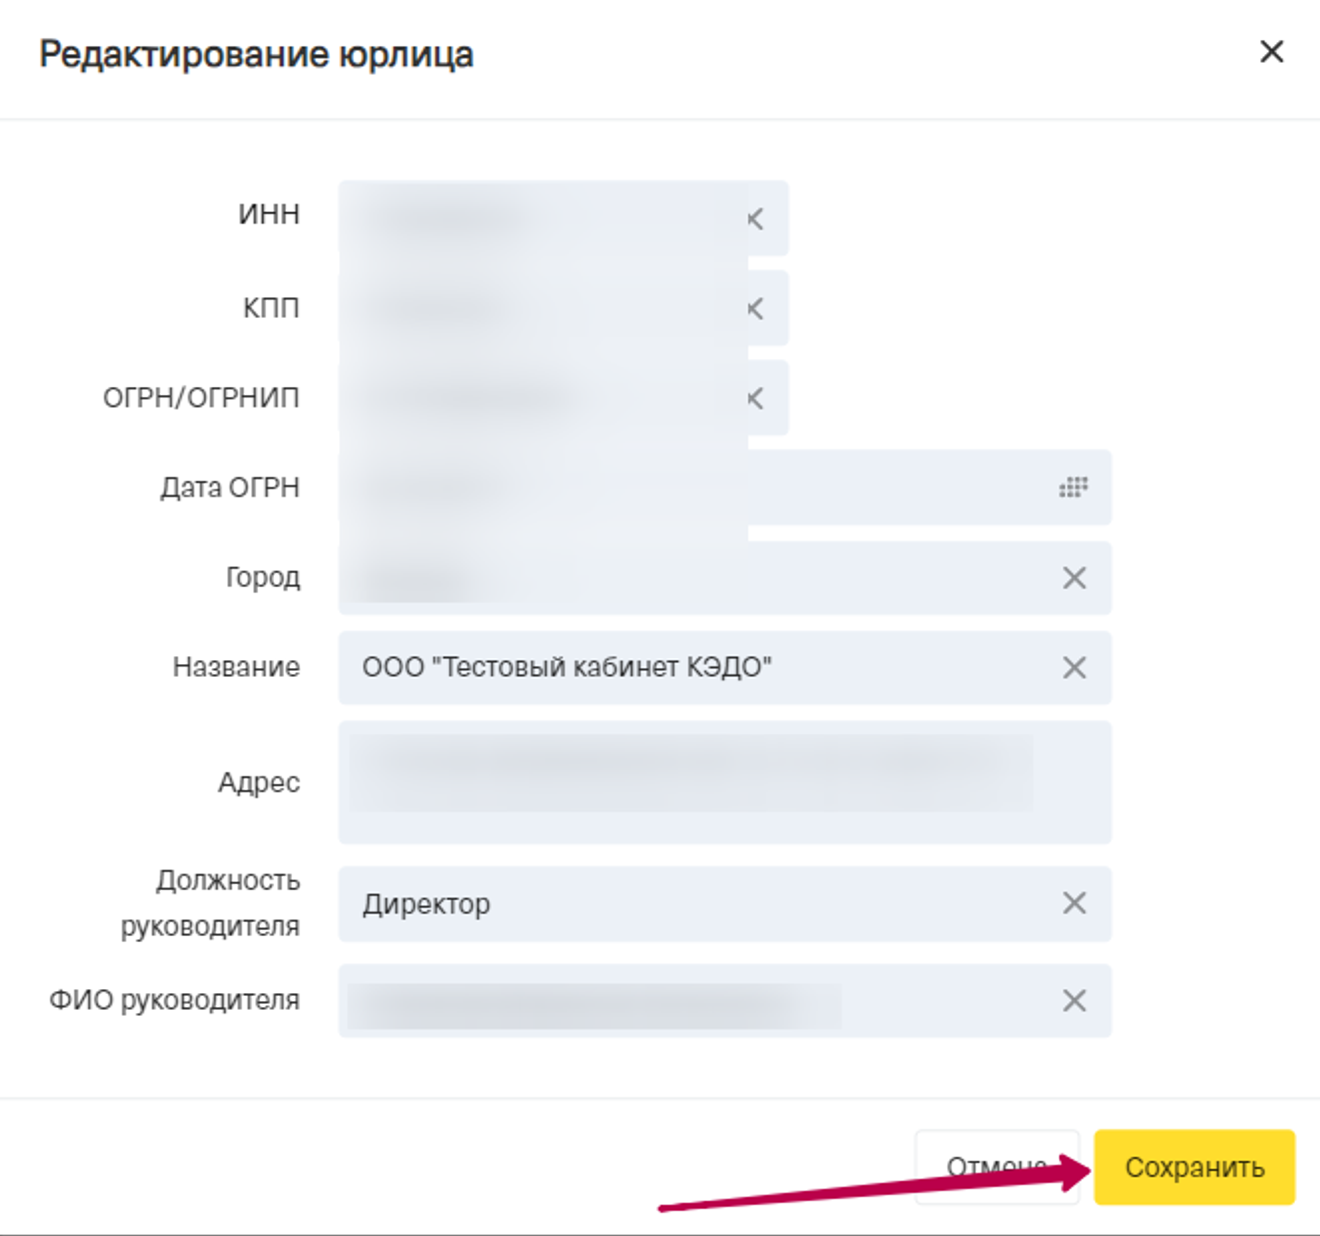Close the Редактирование юрлица dialog
The height and width of the screenshot is (1236, 1320).
(1271, 52)
